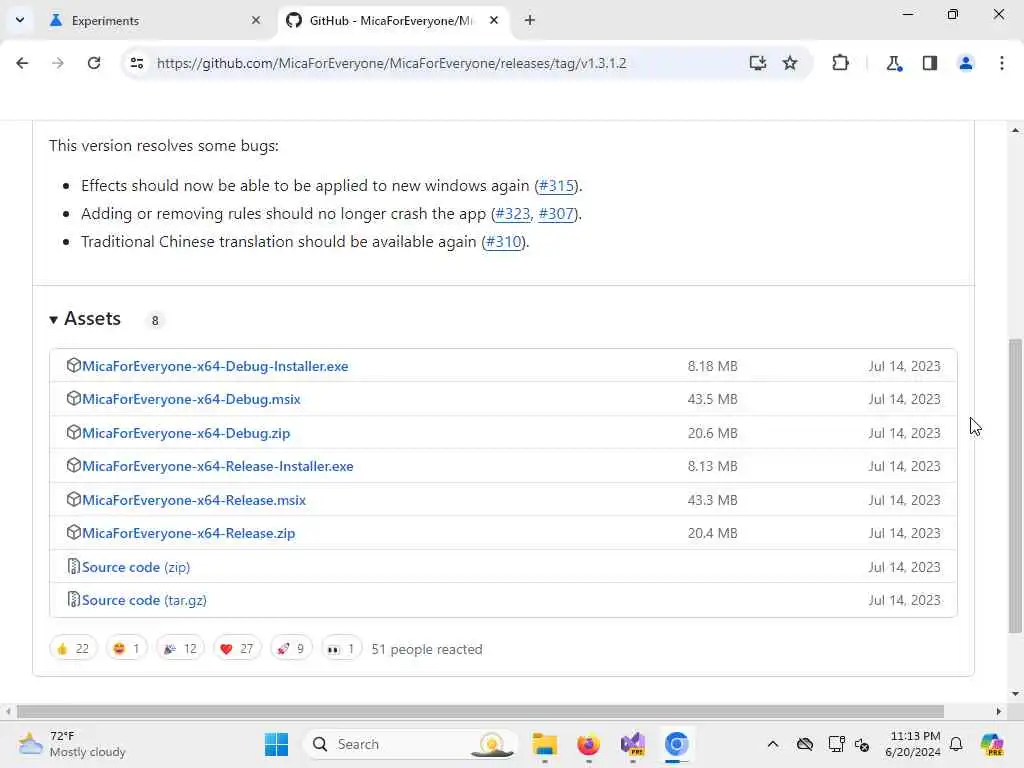Open issue #323 link

tap(513, 214)
